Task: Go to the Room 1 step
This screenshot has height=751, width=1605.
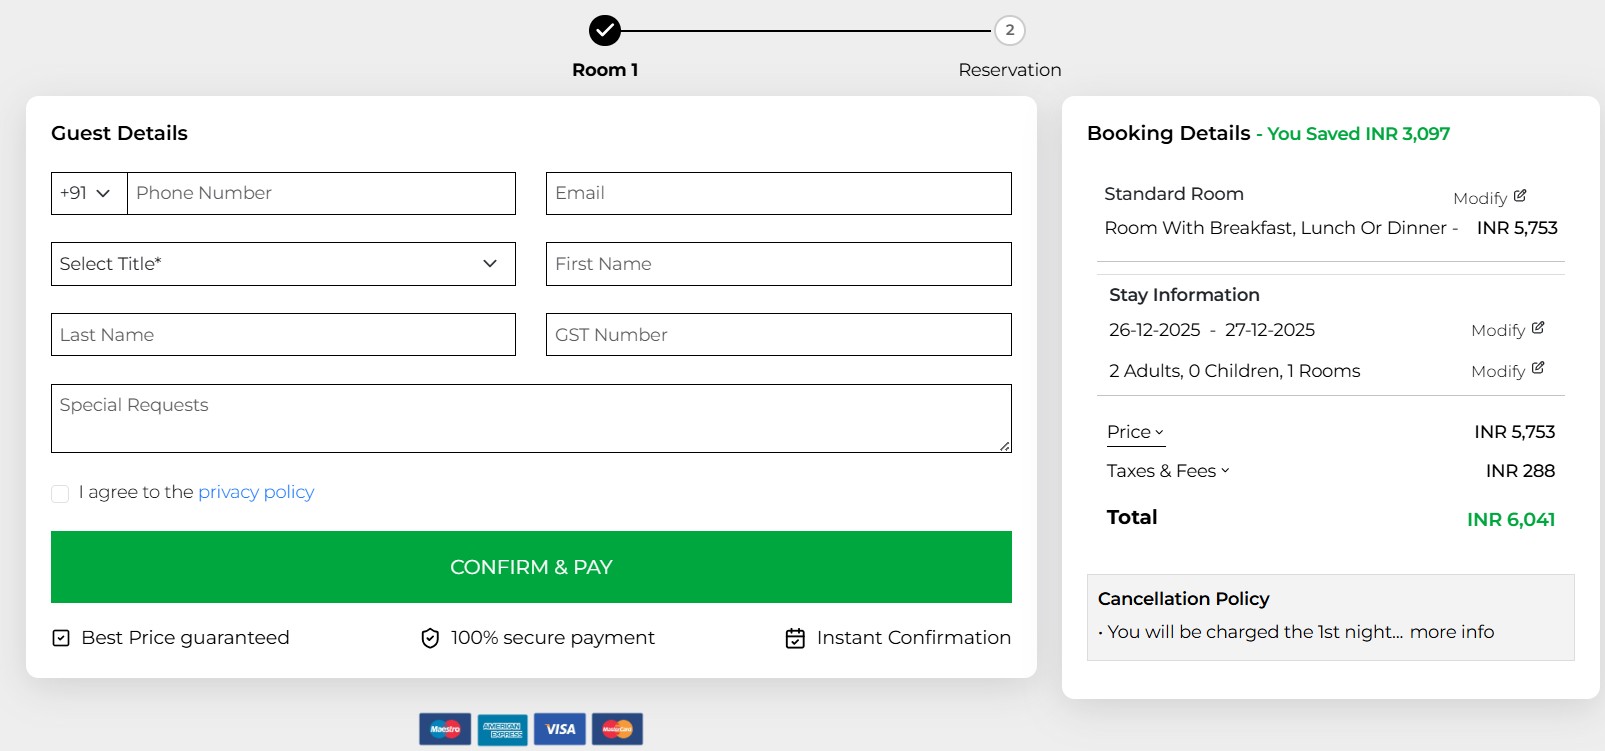Action: click(x=605, y=31)
